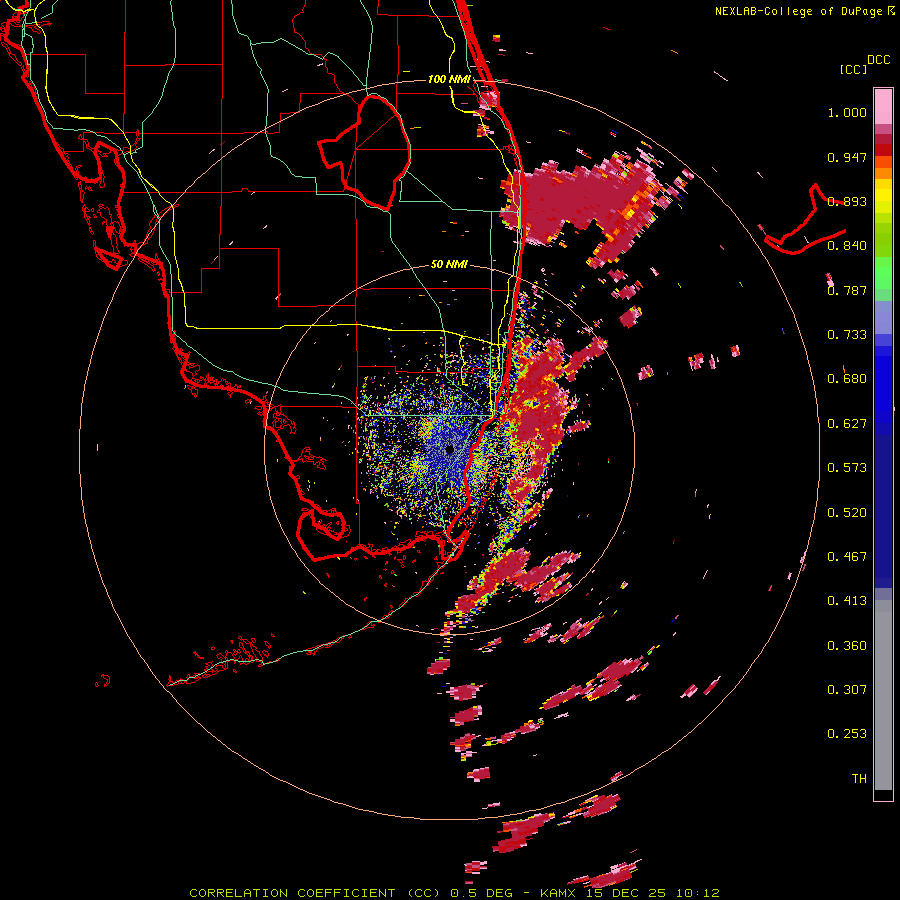Viewport: 900px width, 900px height.
Task: Click the '0.893' color scale value
Action: pyautogui.click(x=847, y=201)
